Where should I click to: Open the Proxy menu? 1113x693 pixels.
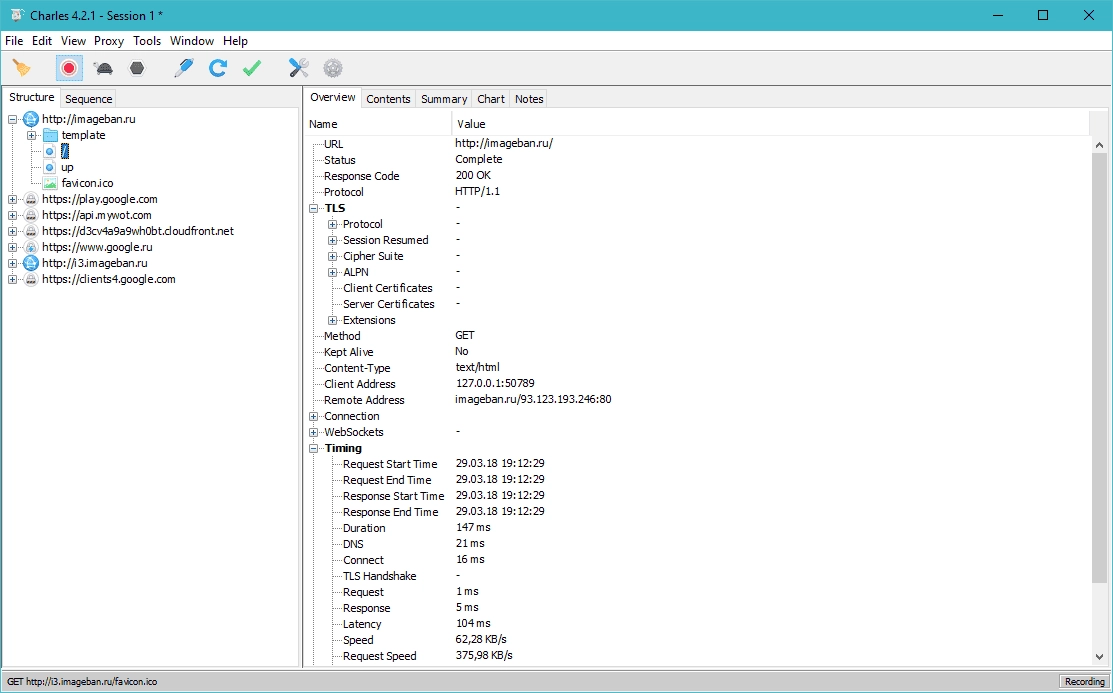[109, 40]
